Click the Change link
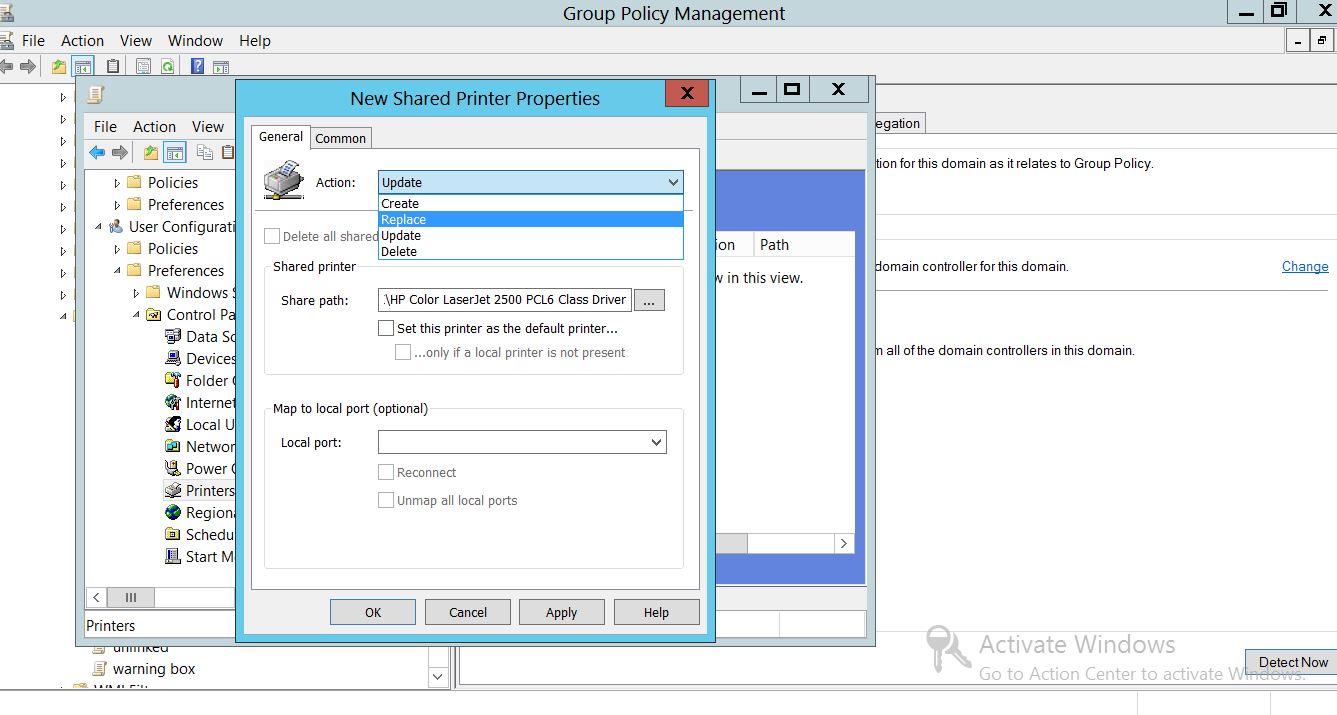 pyautogui.click(x=1305, y=267)
